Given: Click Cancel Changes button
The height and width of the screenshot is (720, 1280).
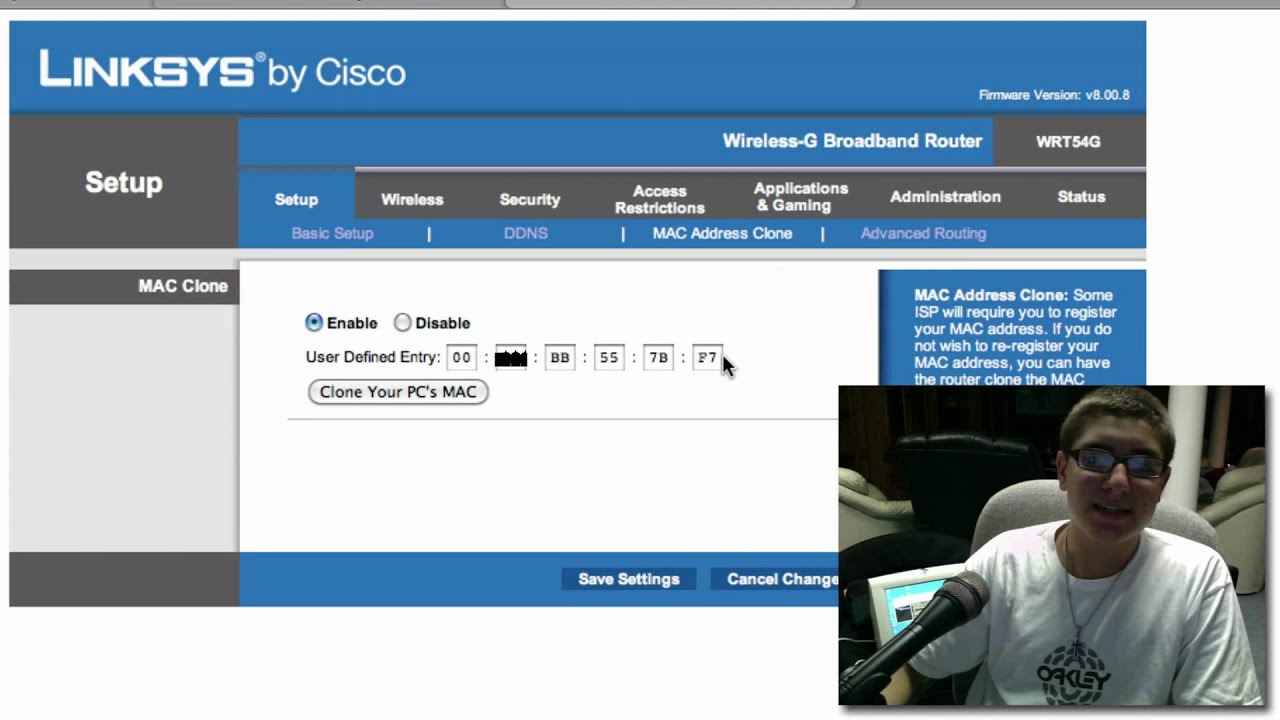Looking at the screenshot, I should pyautogui.click(x=776, y=579).
